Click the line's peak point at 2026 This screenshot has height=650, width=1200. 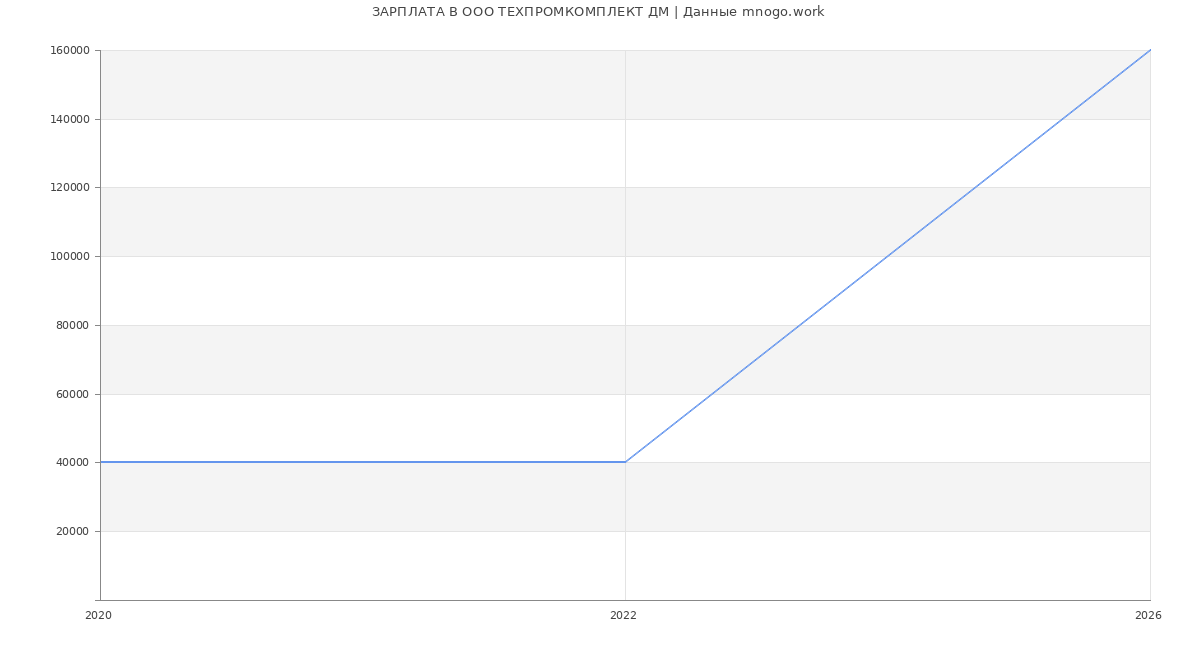[x=1150, y=50]
